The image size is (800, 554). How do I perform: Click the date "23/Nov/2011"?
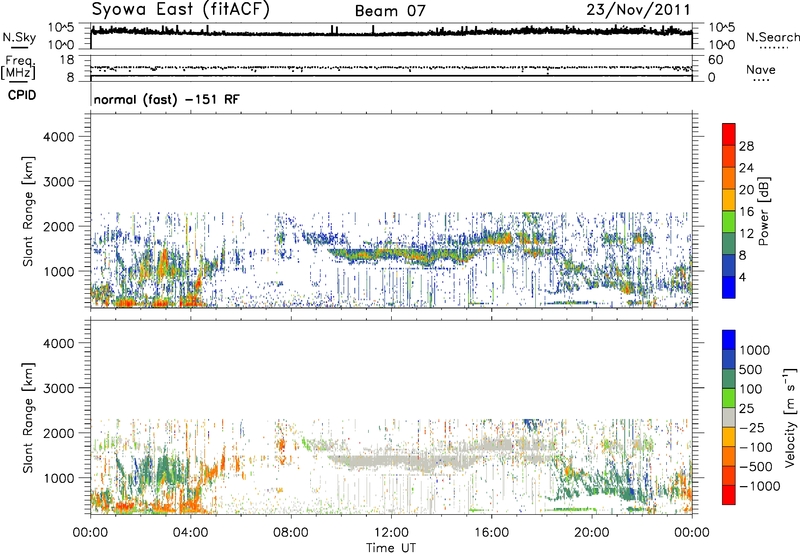[638, 10]
